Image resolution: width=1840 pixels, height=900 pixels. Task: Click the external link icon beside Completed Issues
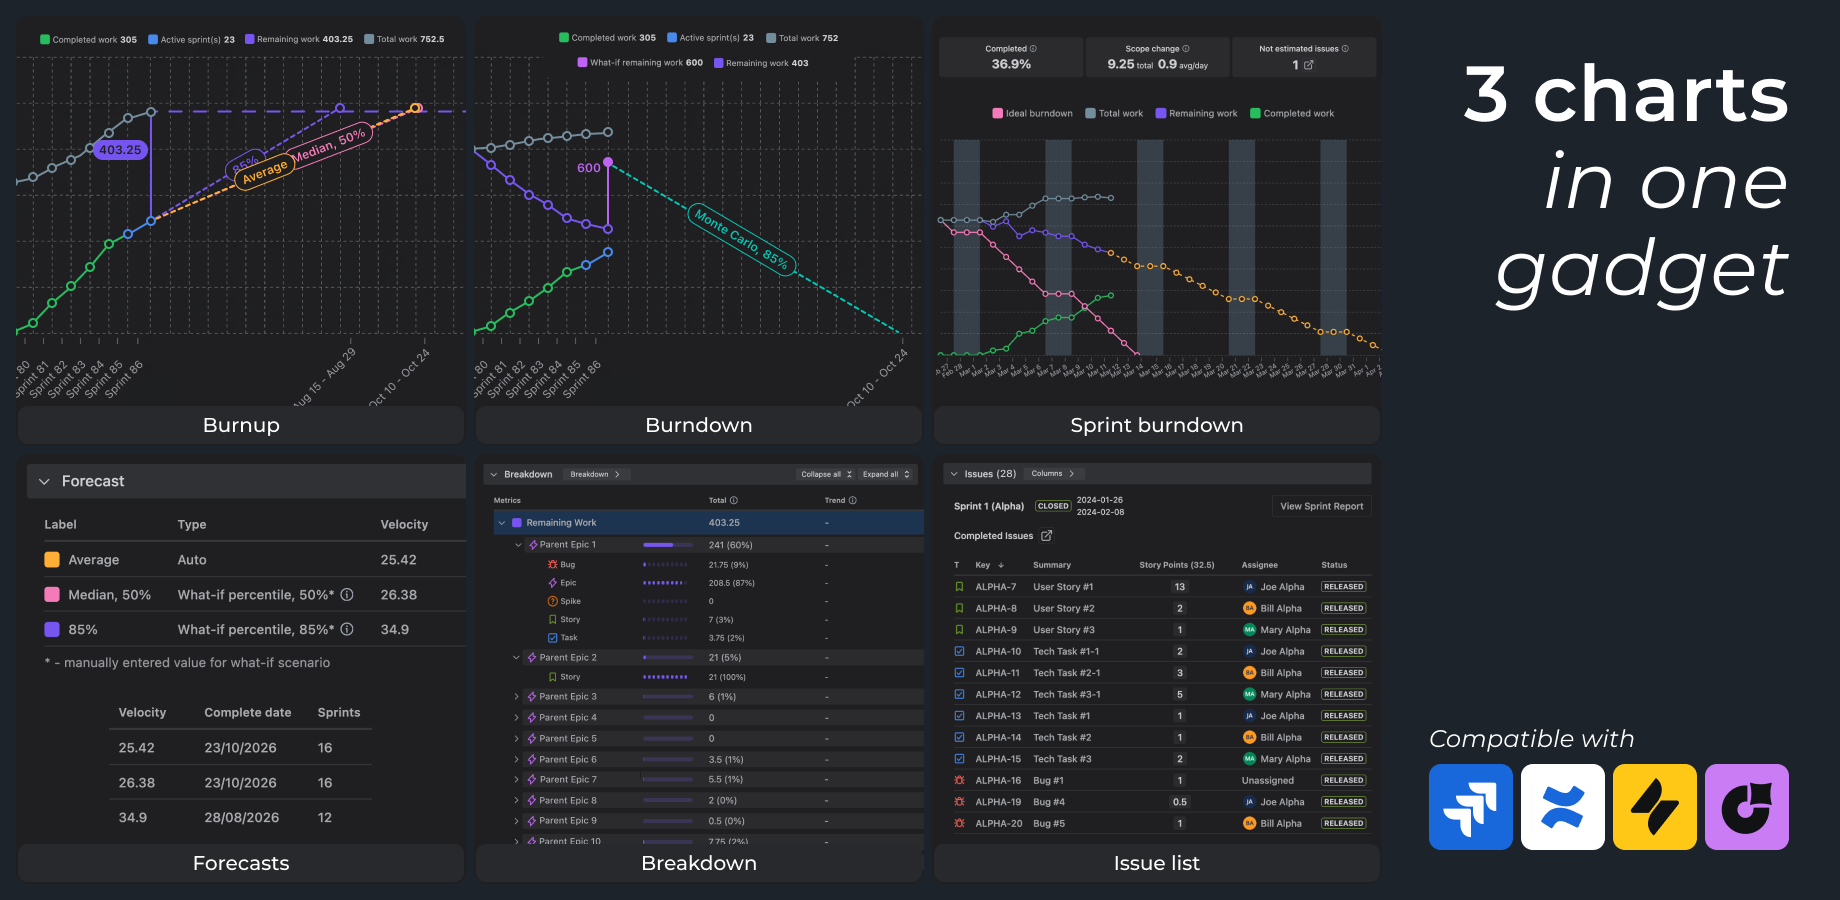coord(1046,535)
